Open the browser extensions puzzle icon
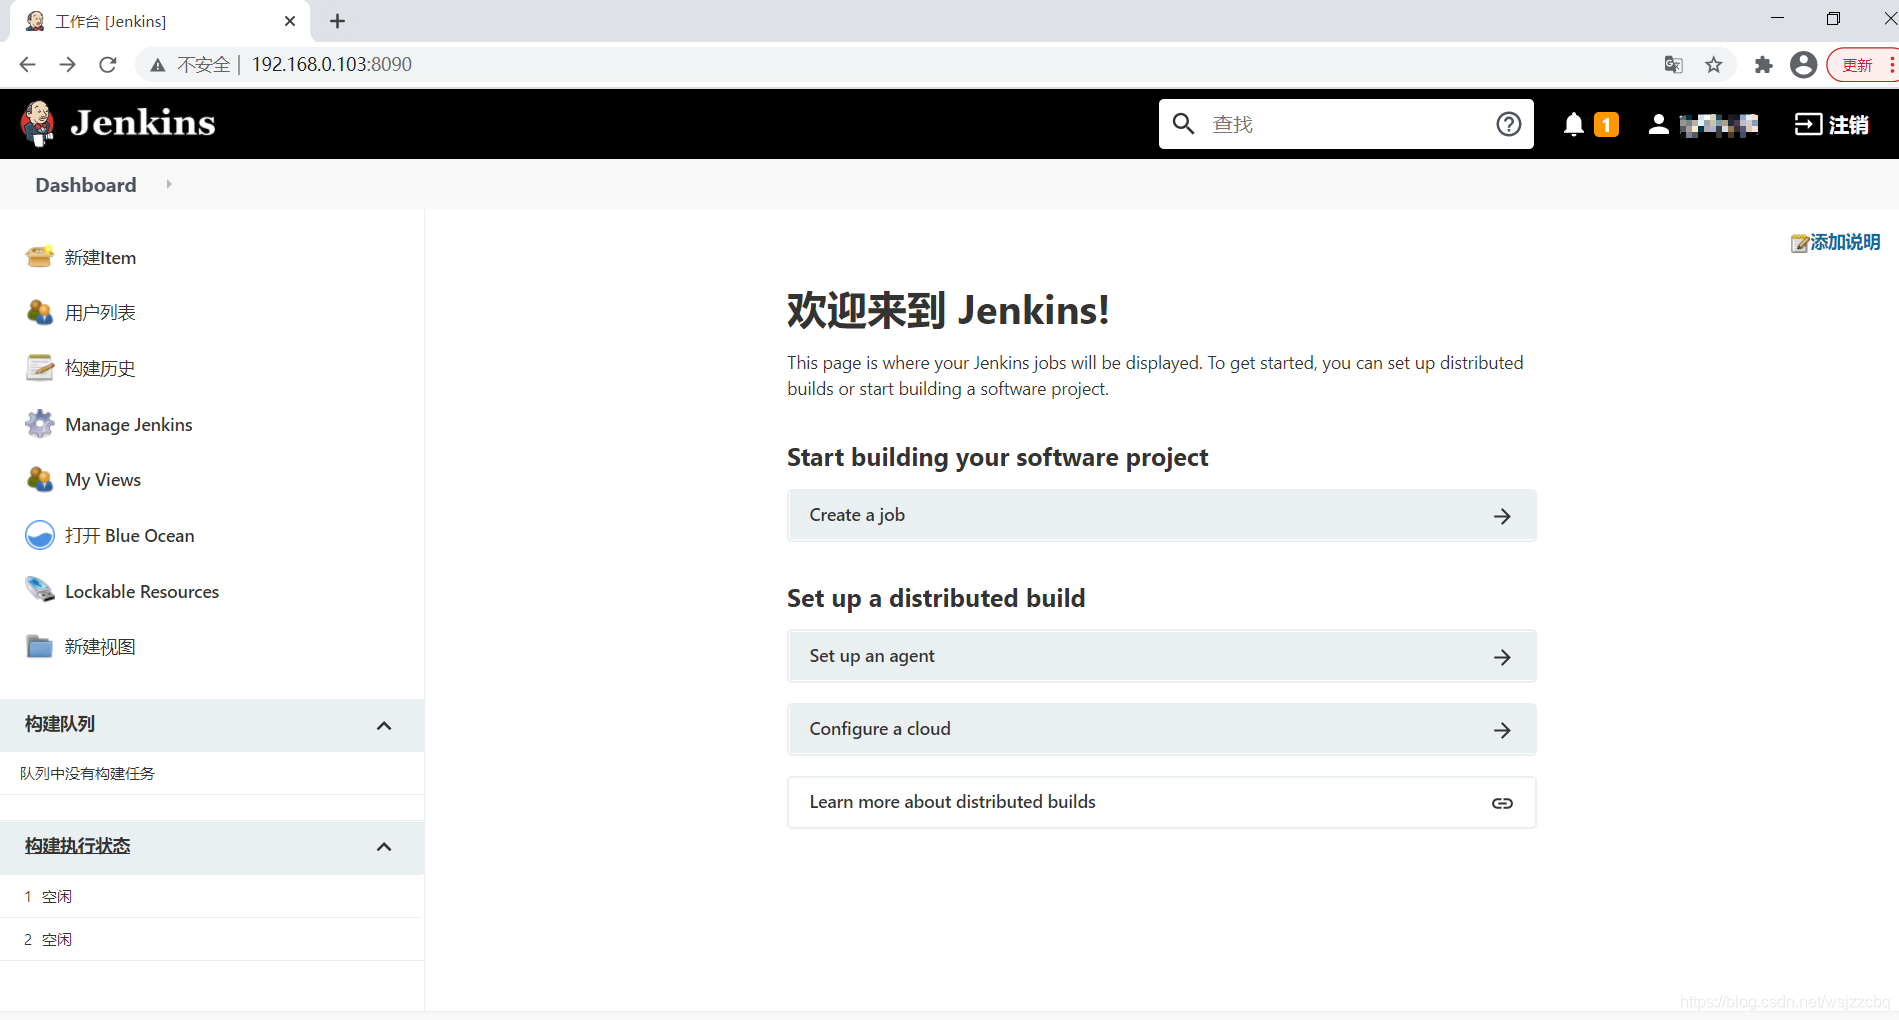This screenshot has width=1899, height=1020. [1763, 65]
